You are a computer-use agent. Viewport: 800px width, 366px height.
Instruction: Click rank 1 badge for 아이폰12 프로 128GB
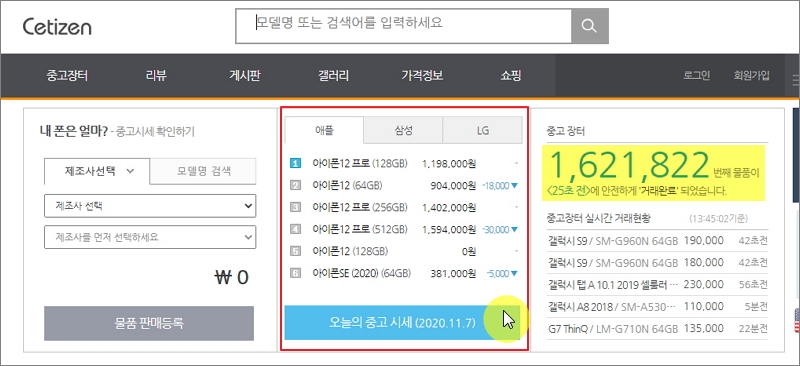coord(295,163)
